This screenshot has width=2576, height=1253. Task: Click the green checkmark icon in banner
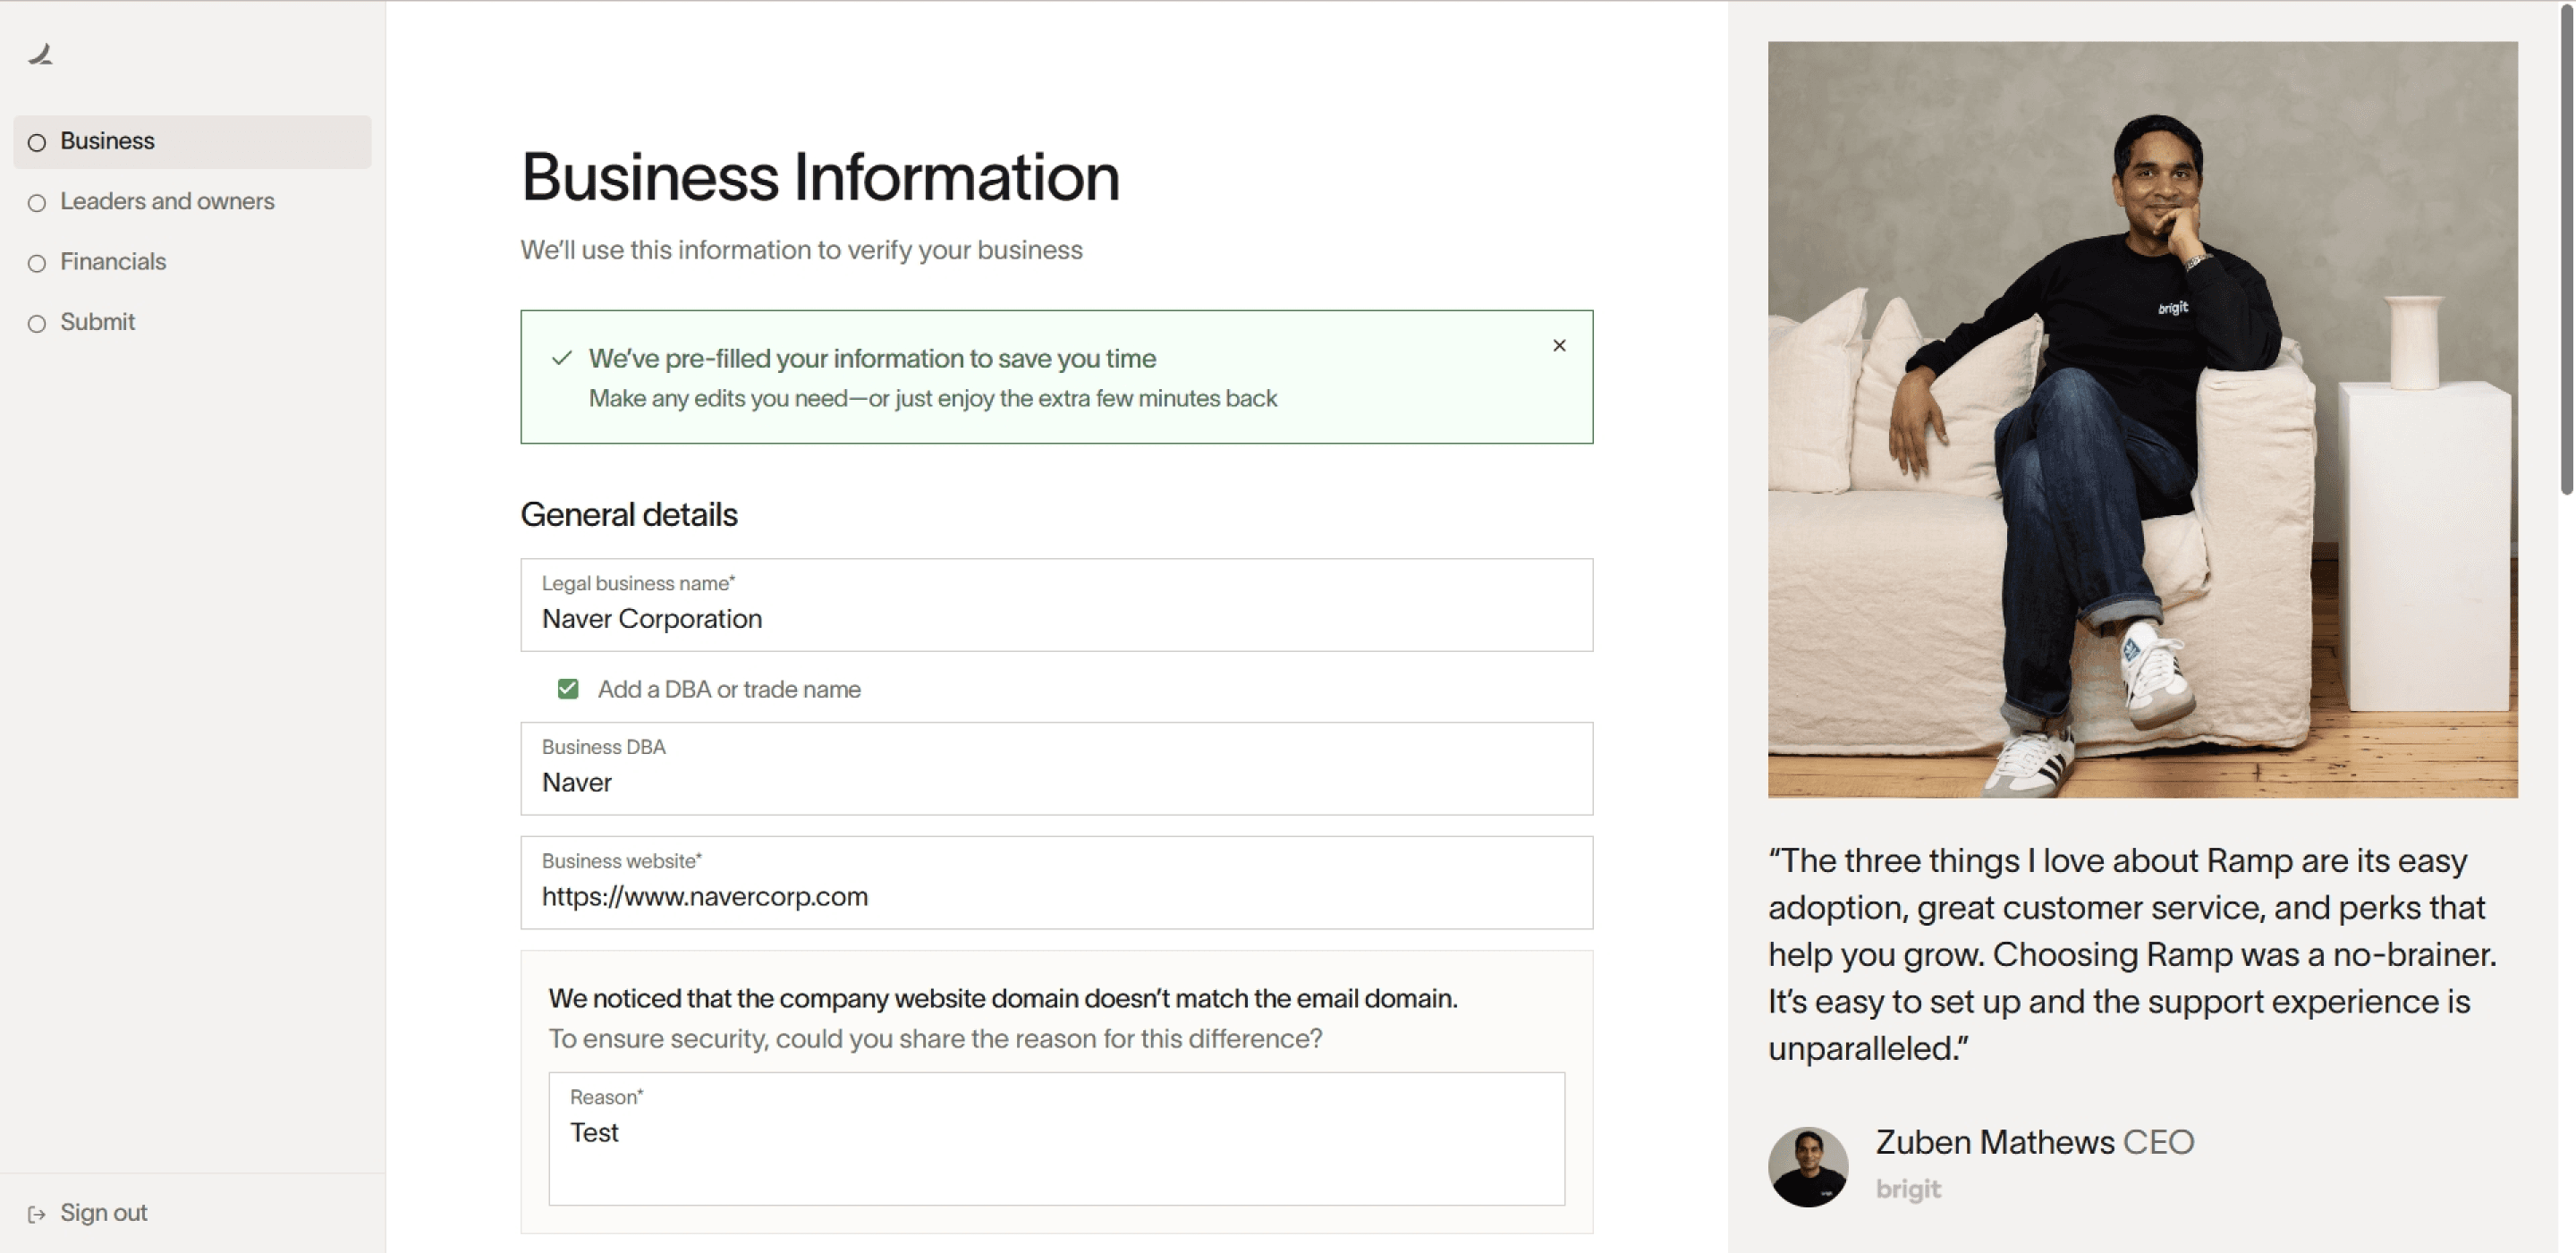pyautogui.click(x=562, y=358)
